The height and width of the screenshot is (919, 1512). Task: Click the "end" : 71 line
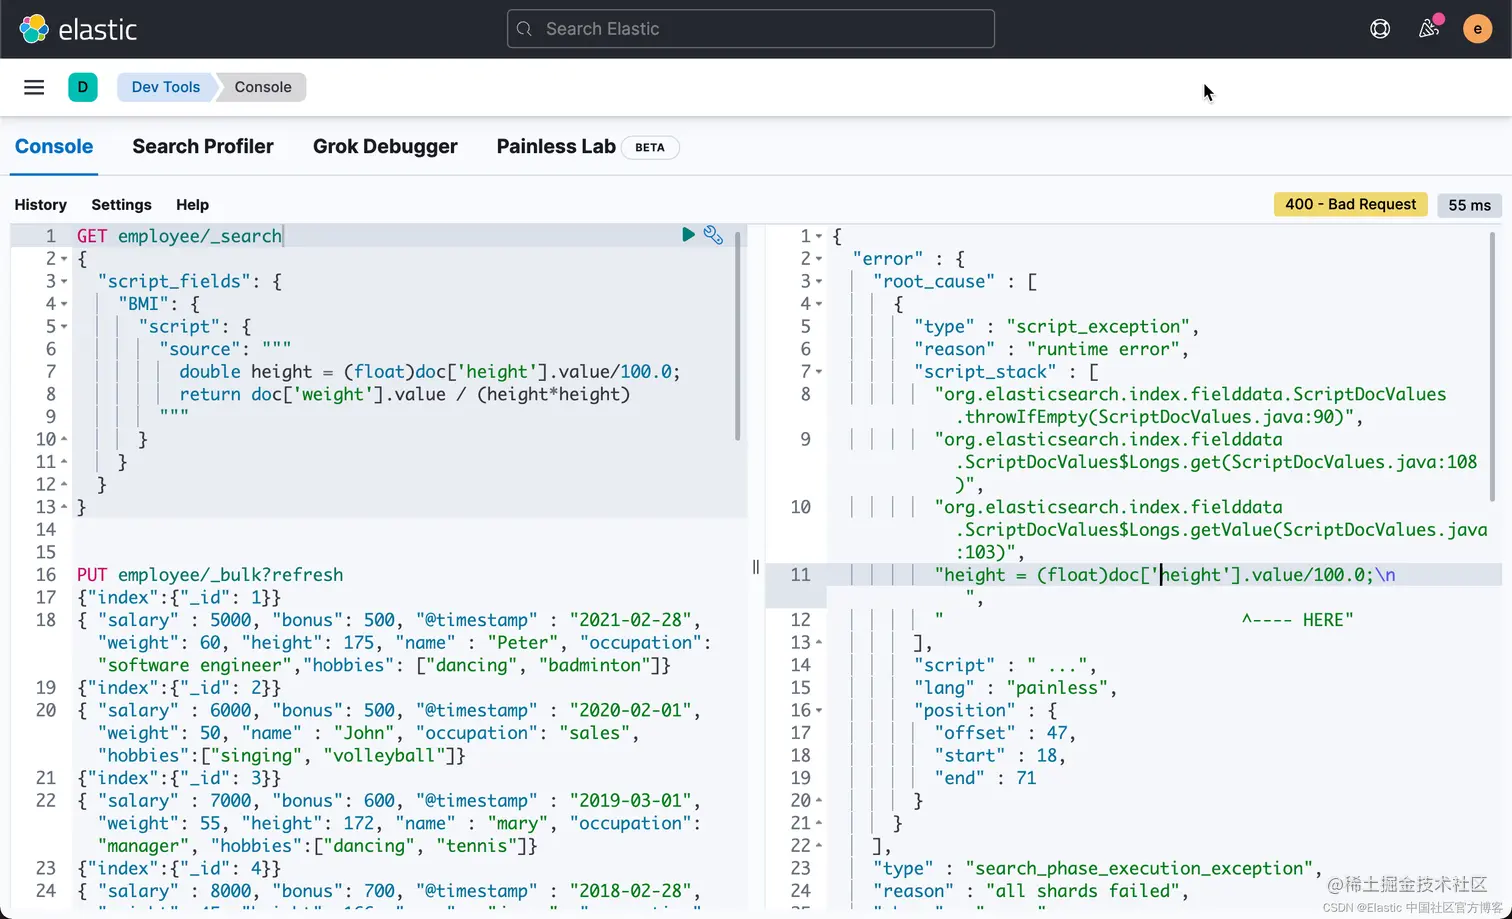tap(985, 778)
